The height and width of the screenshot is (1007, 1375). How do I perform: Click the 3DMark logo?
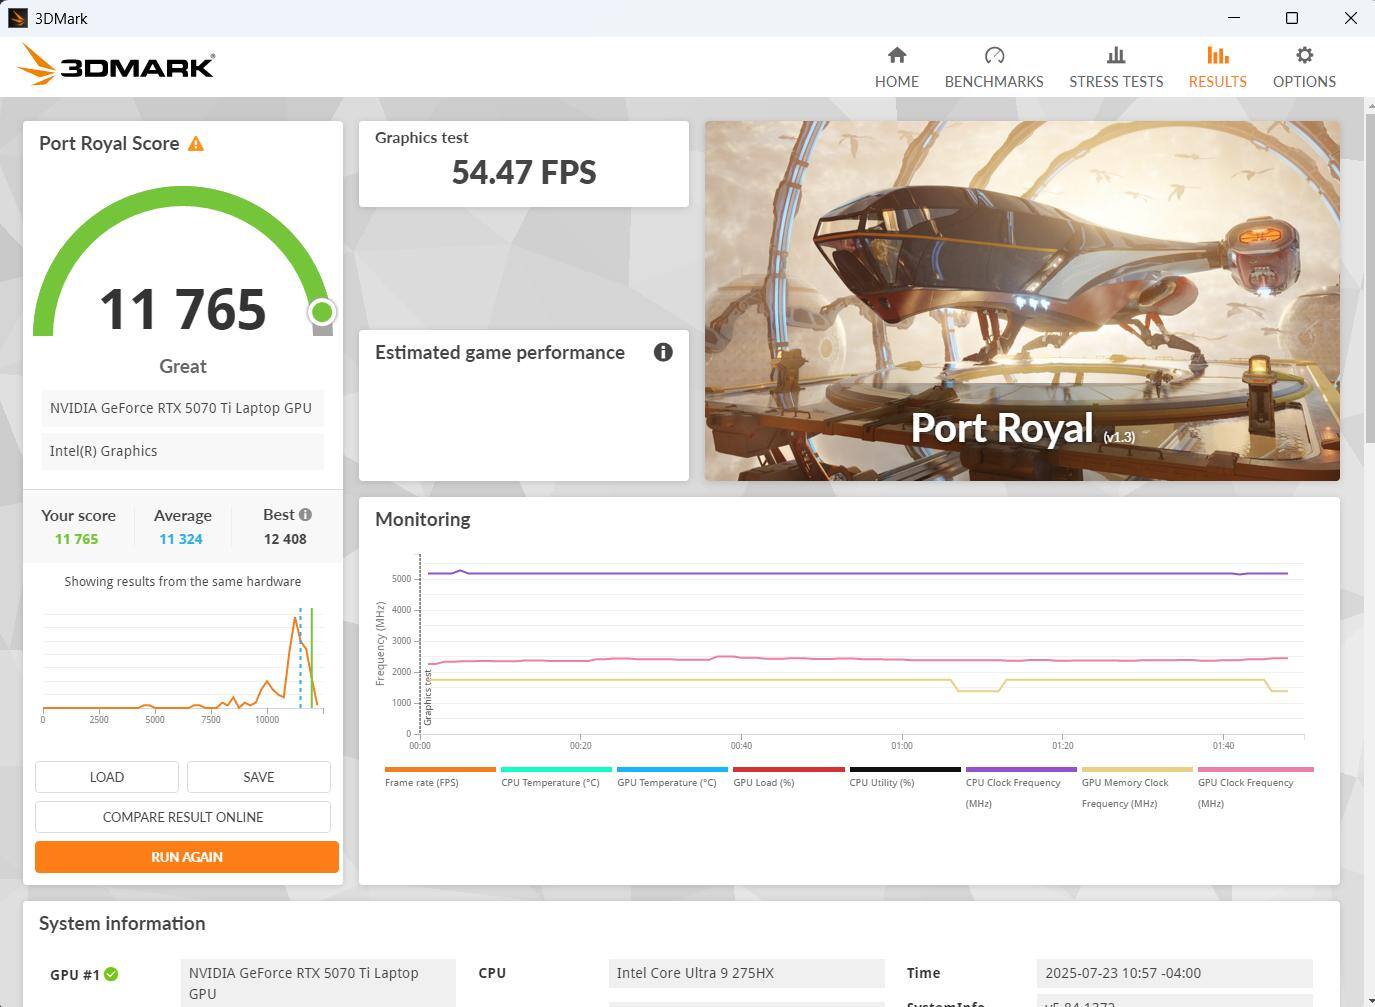click(x=116, y=66)
